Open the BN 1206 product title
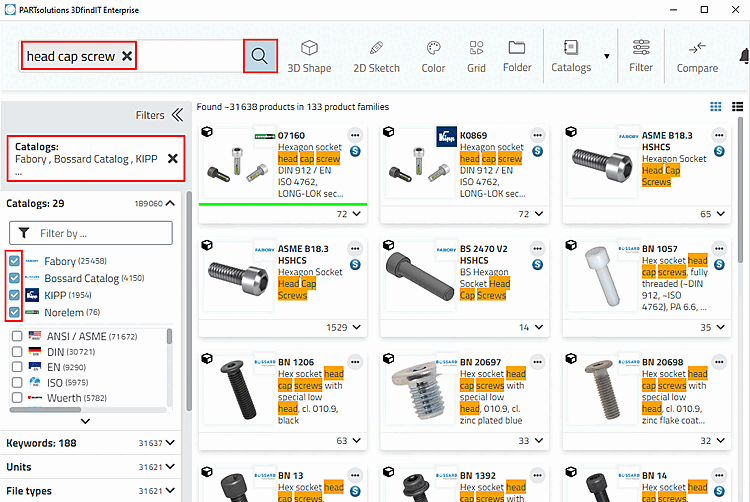This screenshot has height=502, width=750. coord(296,362)
